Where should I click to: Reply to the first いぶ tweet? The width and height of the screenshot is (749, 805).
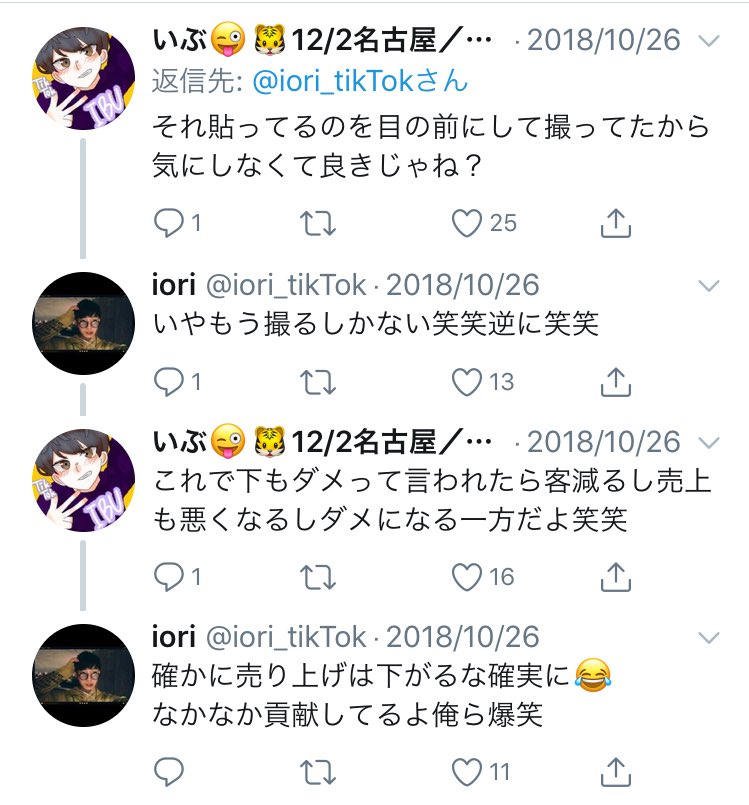(168, 222)
